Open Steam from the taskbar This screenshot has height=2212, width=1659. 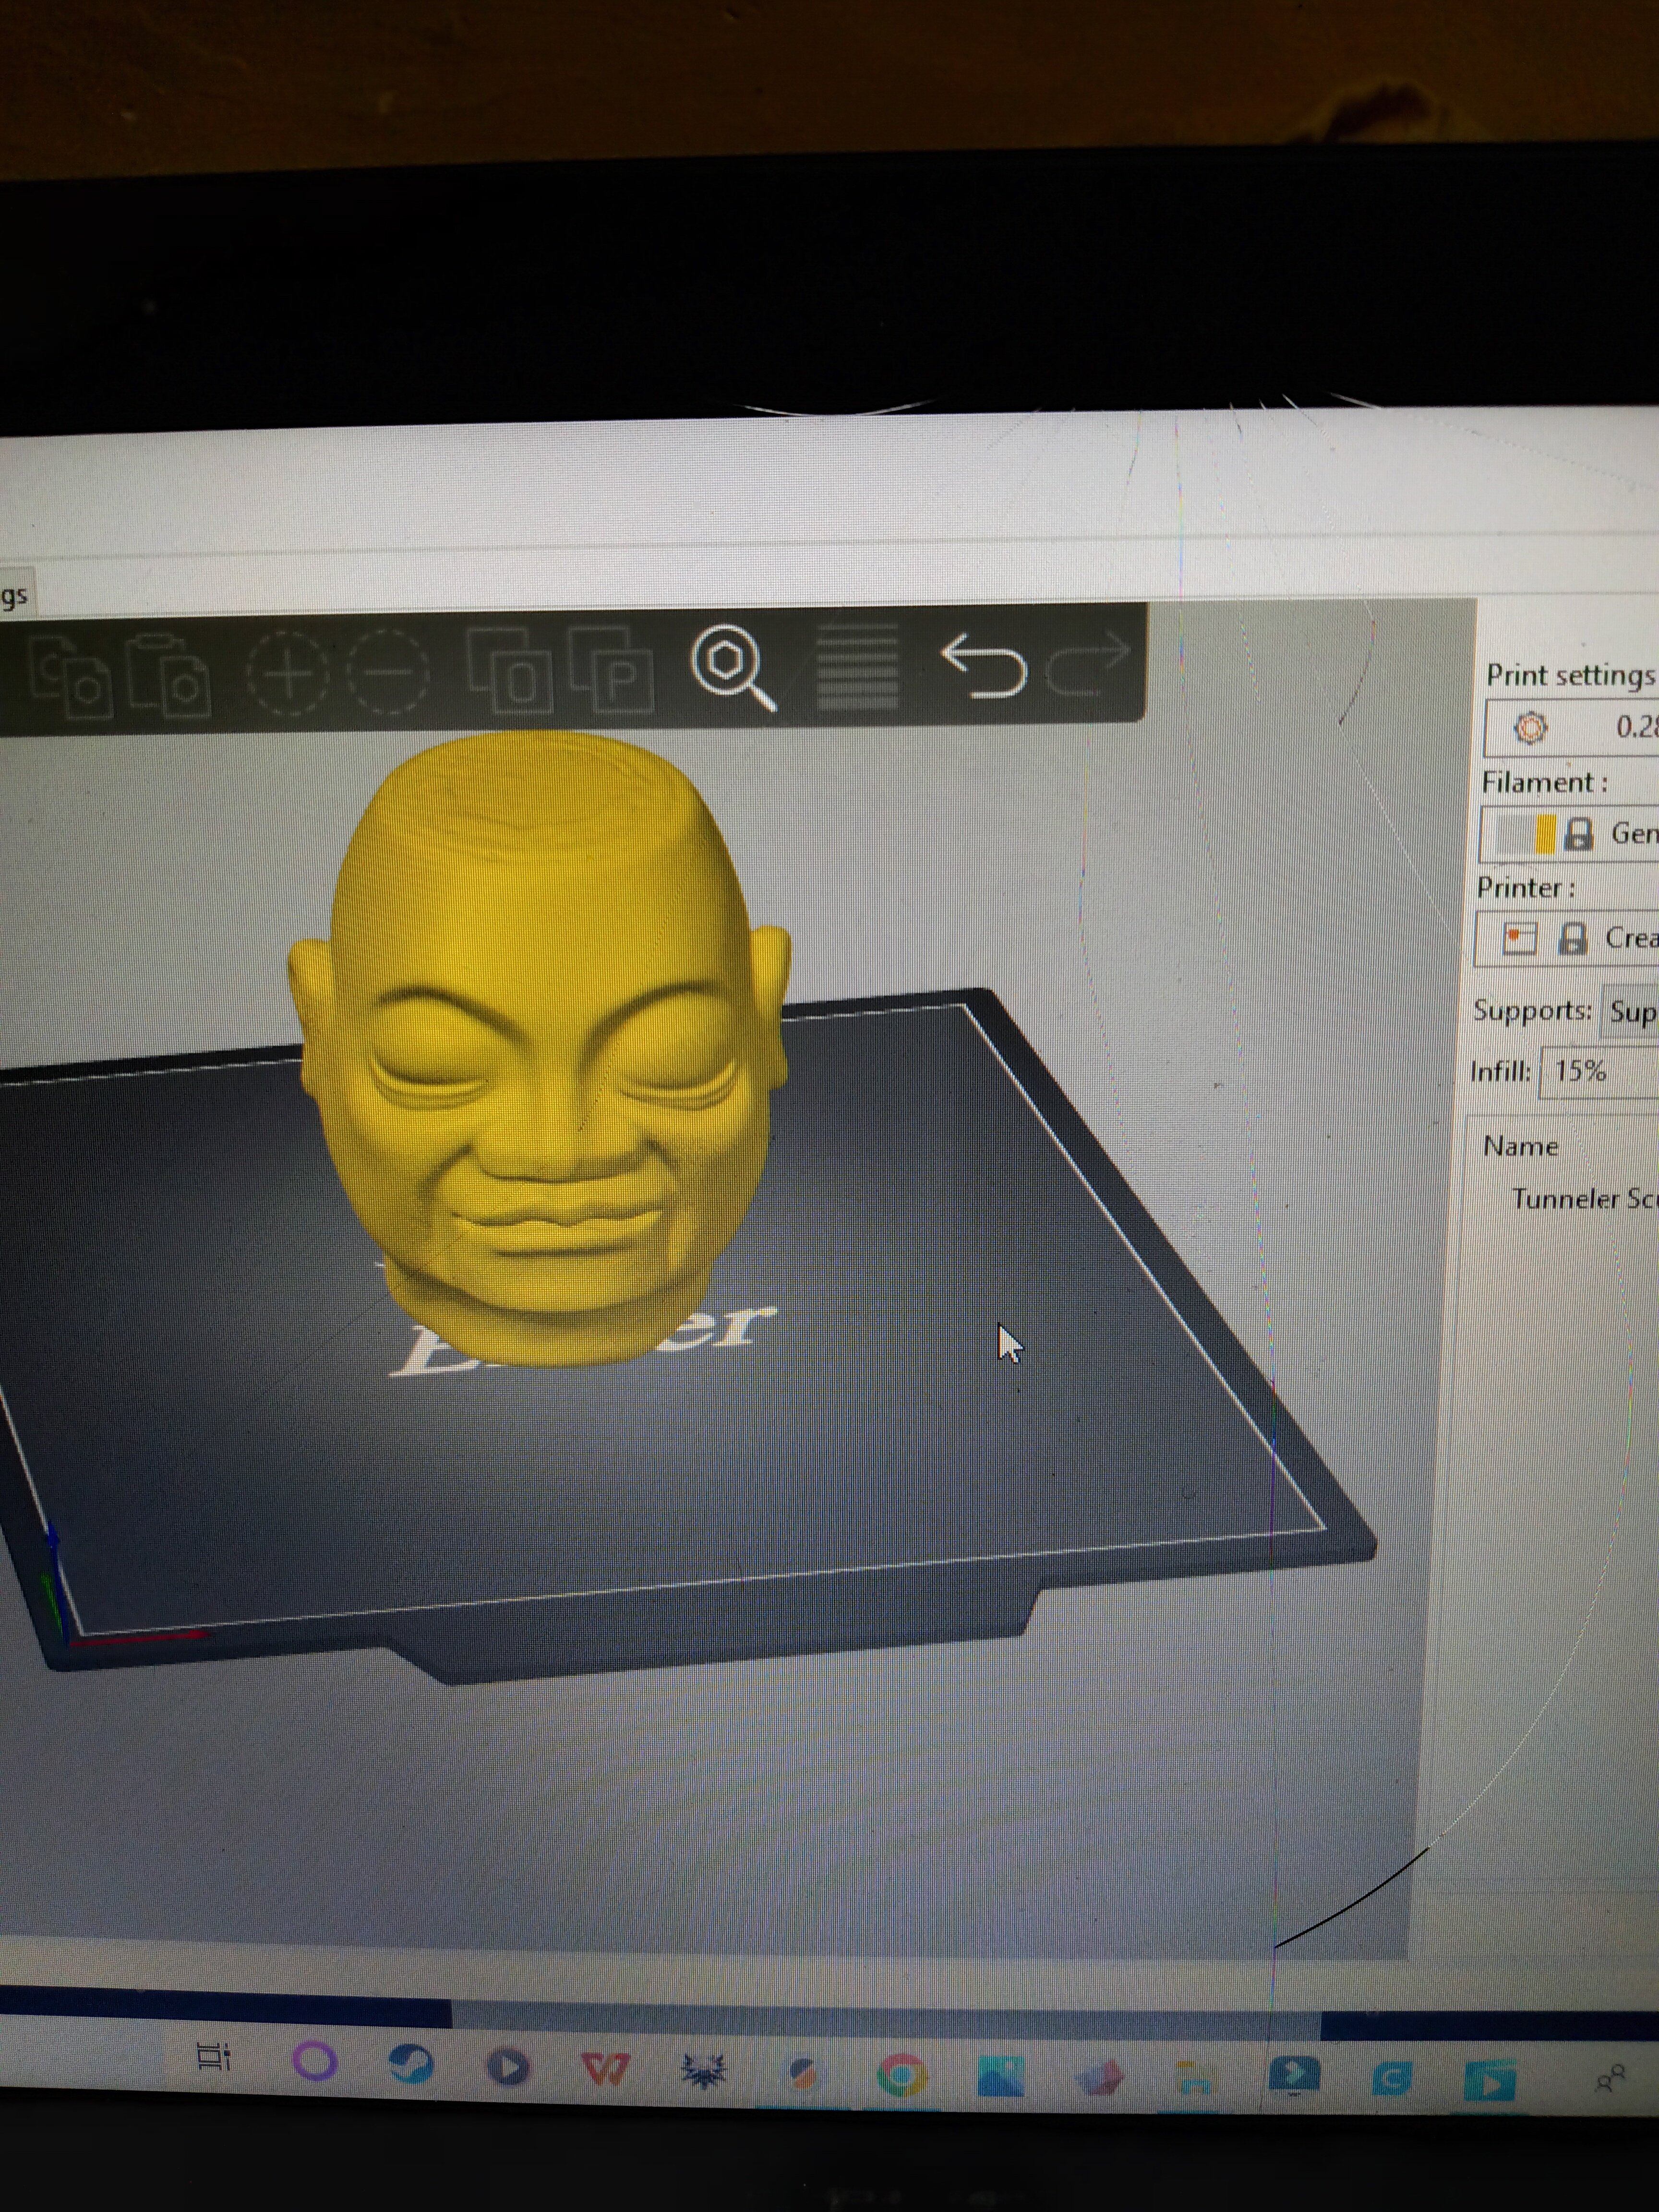(411, 2064)
